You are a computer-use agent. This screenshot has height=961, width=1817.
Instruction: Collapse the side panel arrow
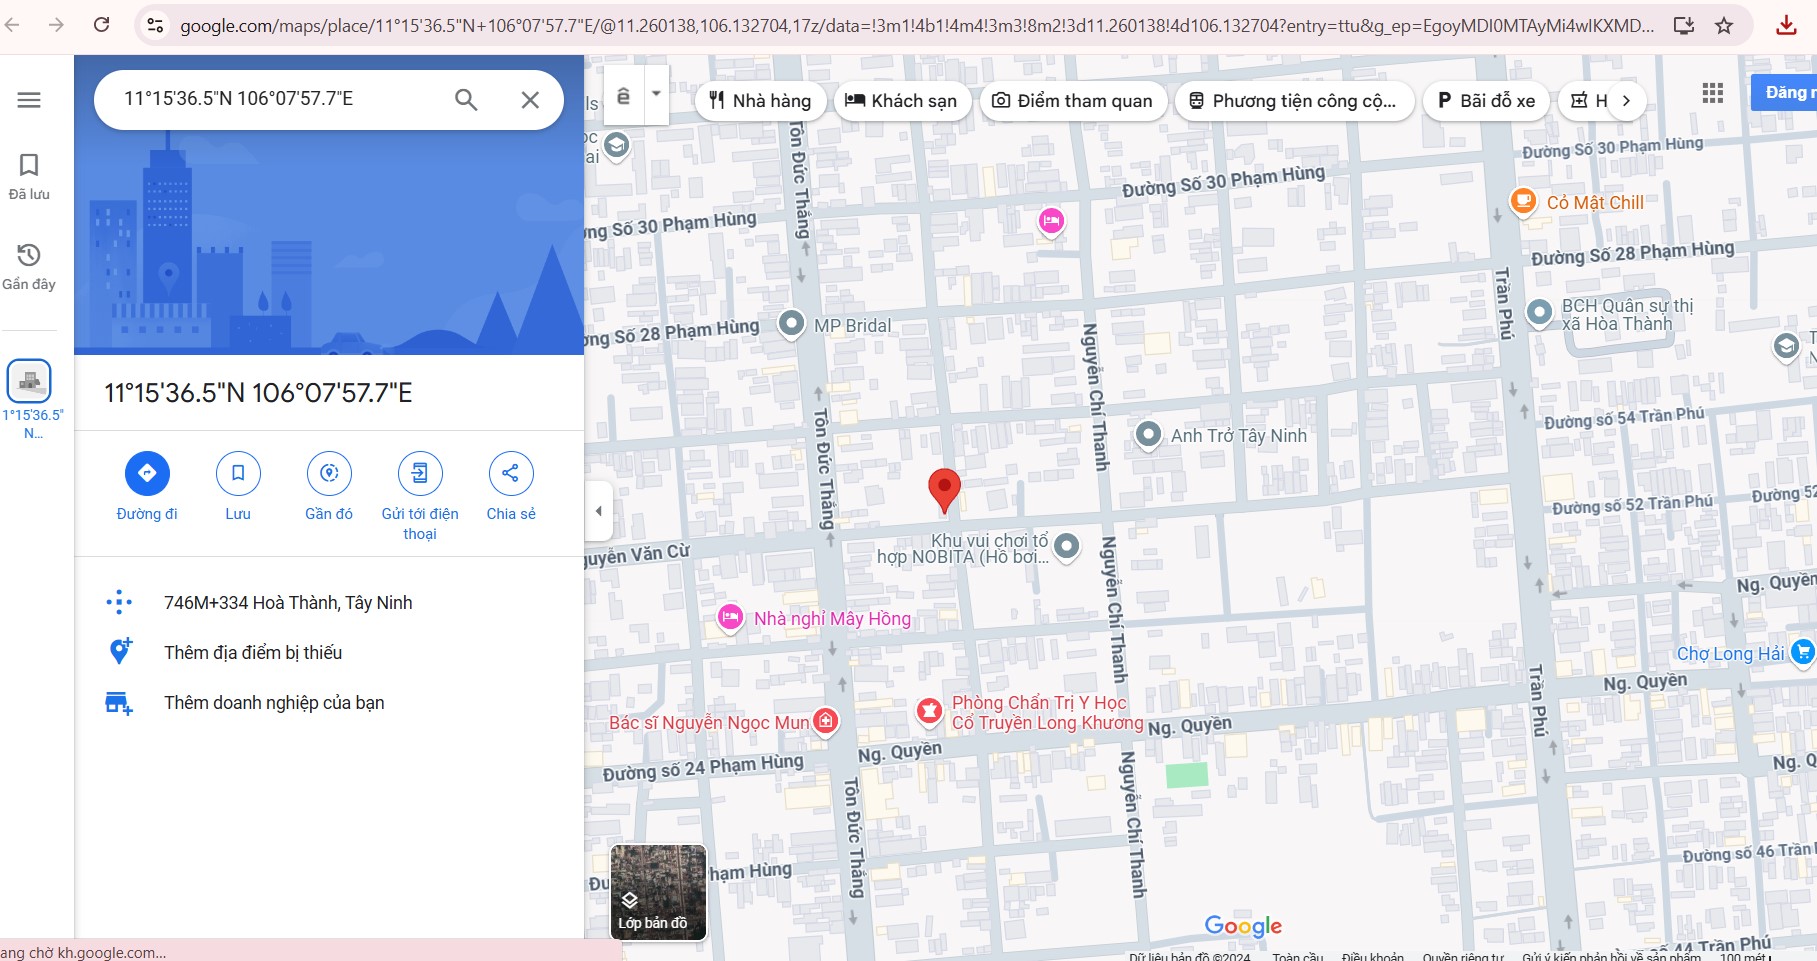coord(598,511)
